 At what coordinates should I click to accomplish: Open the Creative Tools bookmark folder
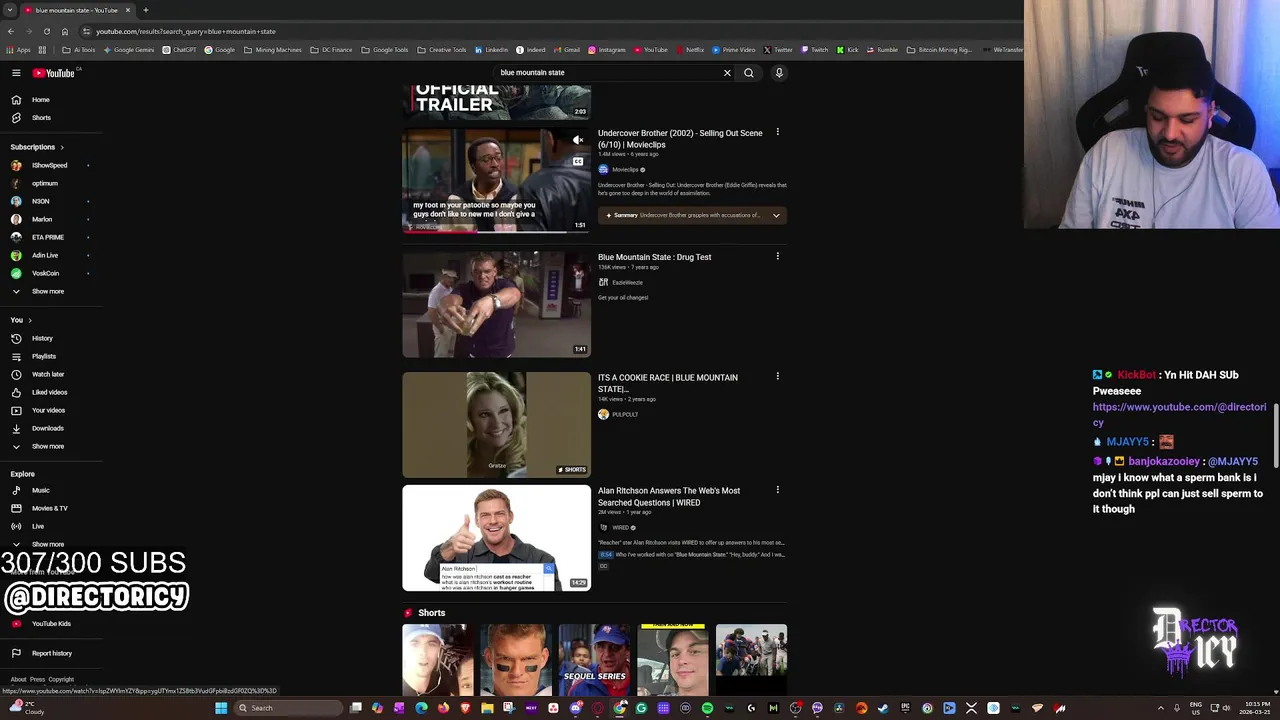tap(441, 50)
